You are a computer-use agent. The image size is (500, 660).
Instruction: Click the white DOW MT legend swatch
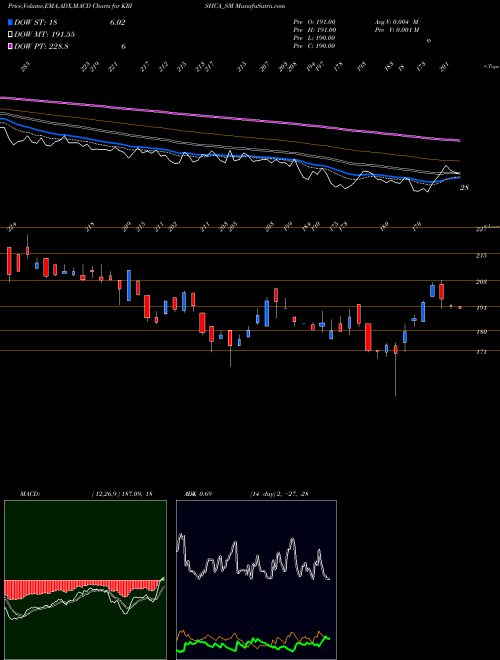coord(10,35)
